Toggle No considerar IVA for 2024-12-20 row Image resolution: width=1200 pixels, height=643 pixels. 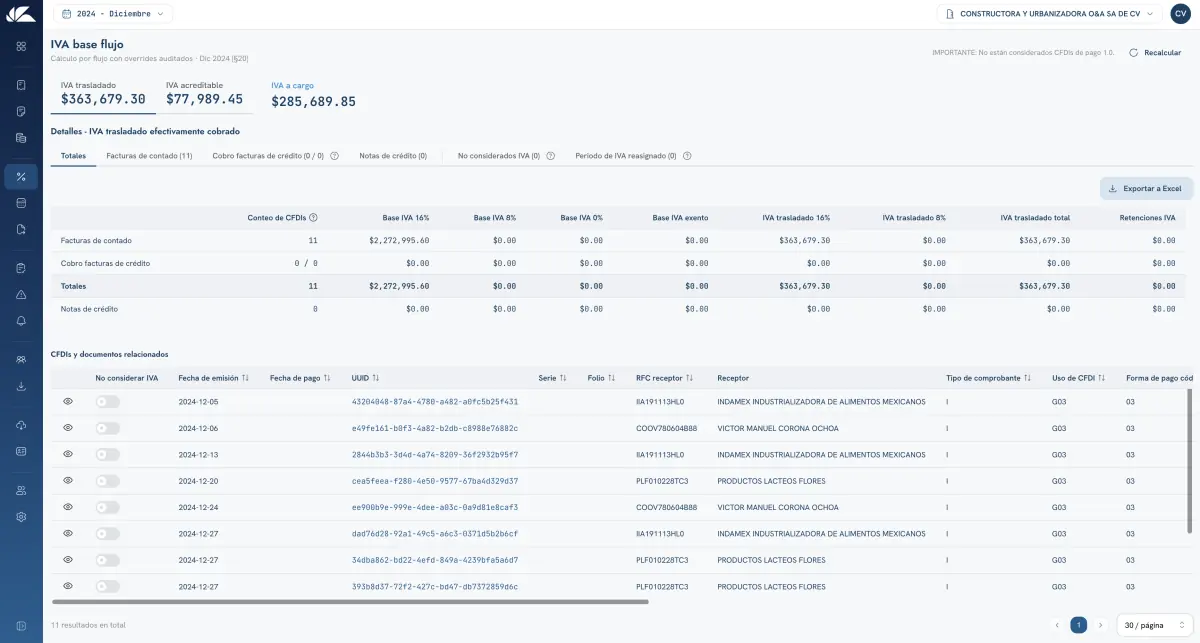107,481
